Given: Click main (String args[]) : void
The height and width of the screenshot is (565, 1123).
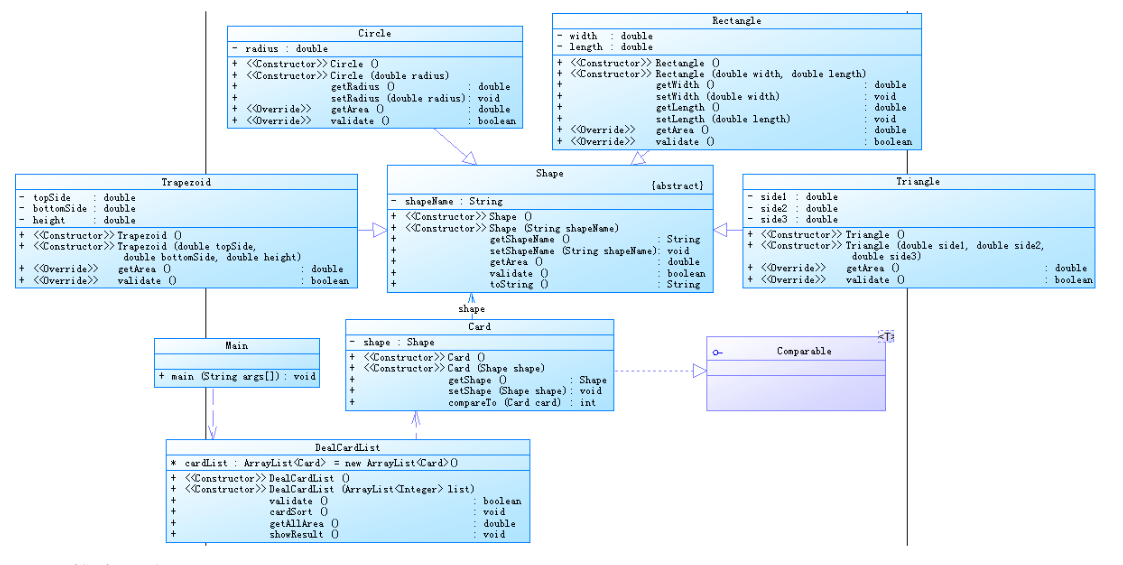Looking at the screenshot, I should pyautogui.click(x=243, y=376).
